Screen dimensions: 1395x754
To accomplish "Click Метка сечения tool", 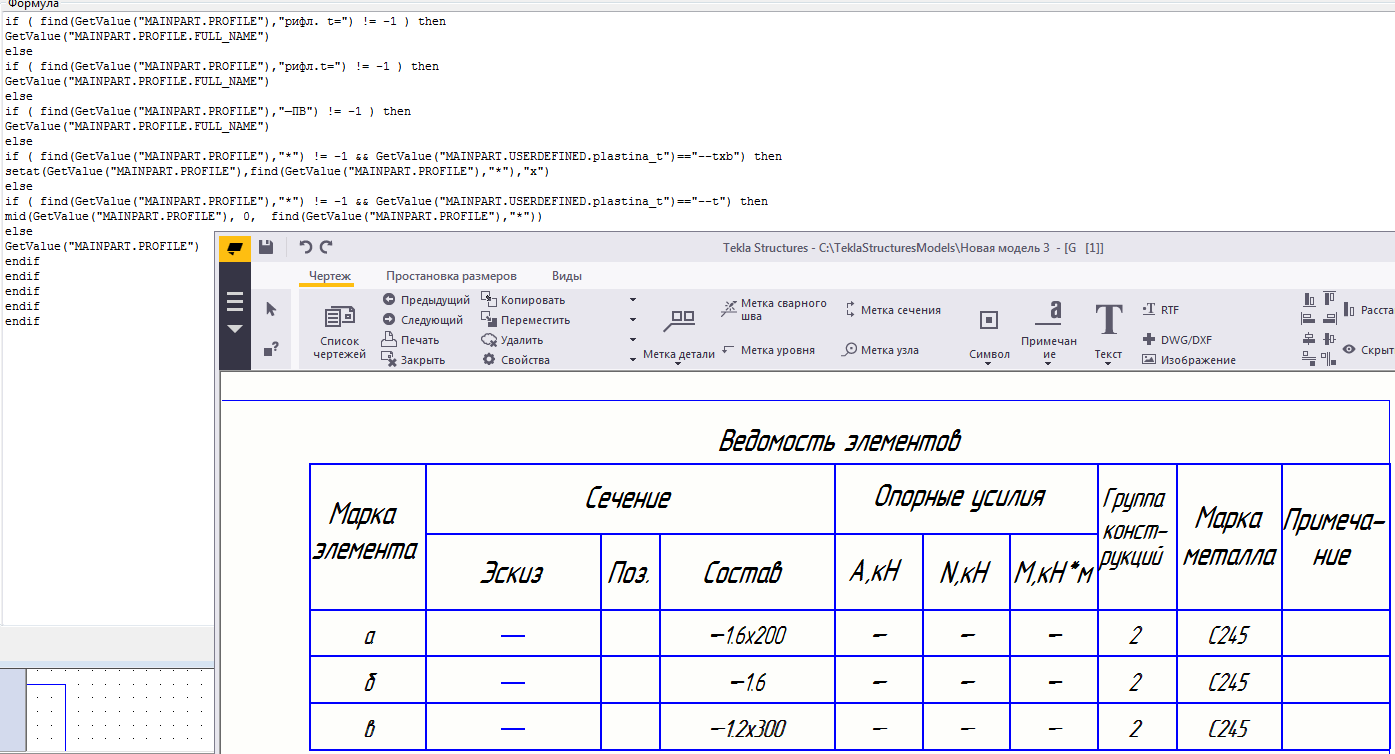I will 892,310.
